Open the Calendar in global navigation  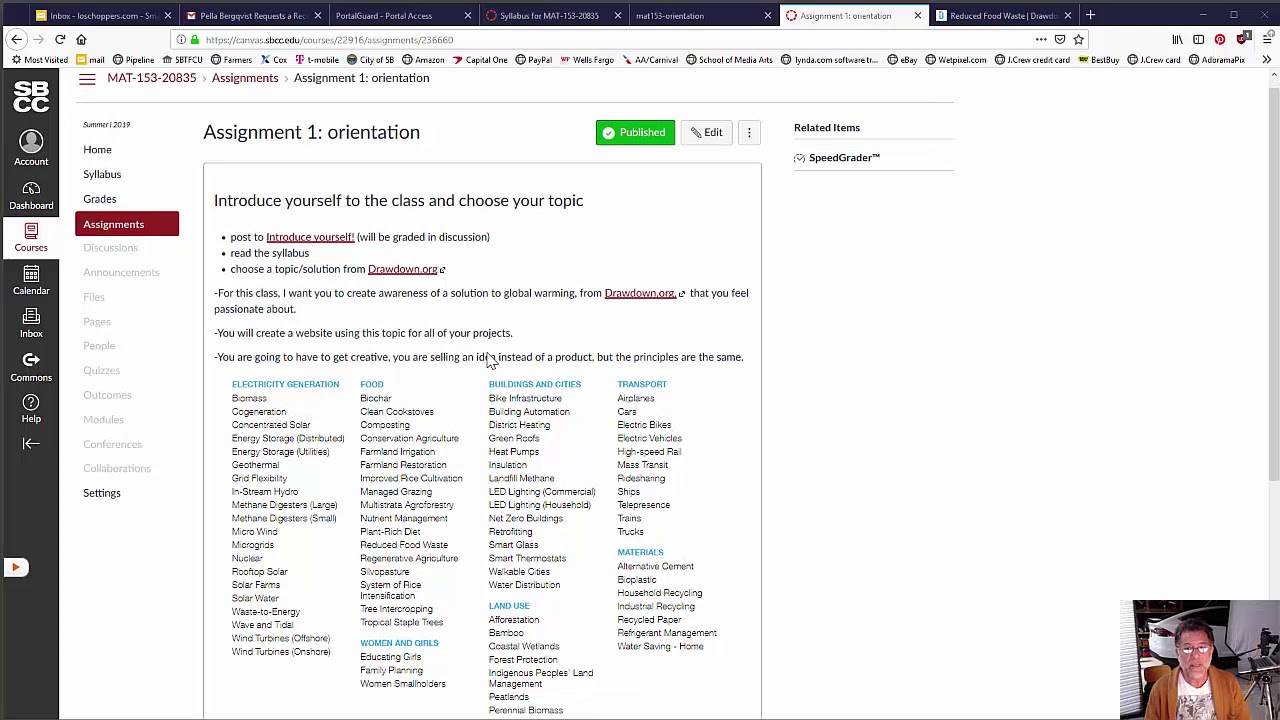pyautogui.click(x=31, y=280)
